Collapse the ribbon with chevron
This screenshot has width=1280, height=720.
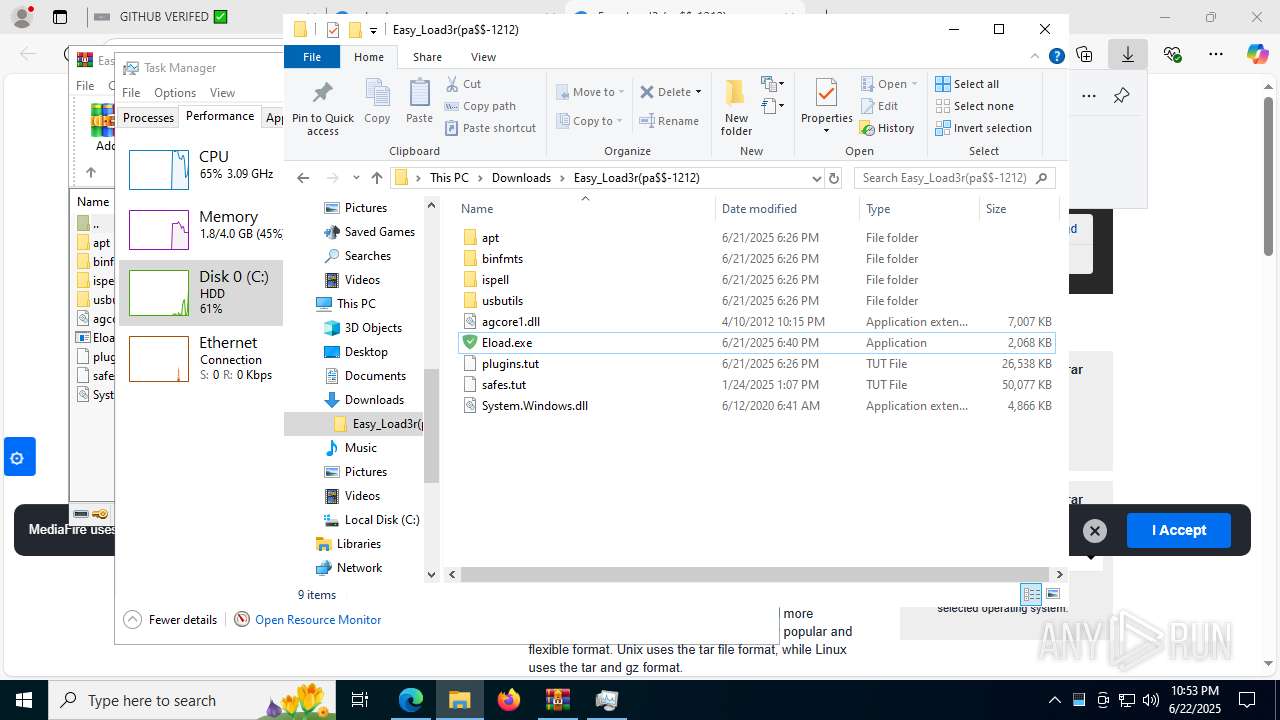tap(1036, 57)
